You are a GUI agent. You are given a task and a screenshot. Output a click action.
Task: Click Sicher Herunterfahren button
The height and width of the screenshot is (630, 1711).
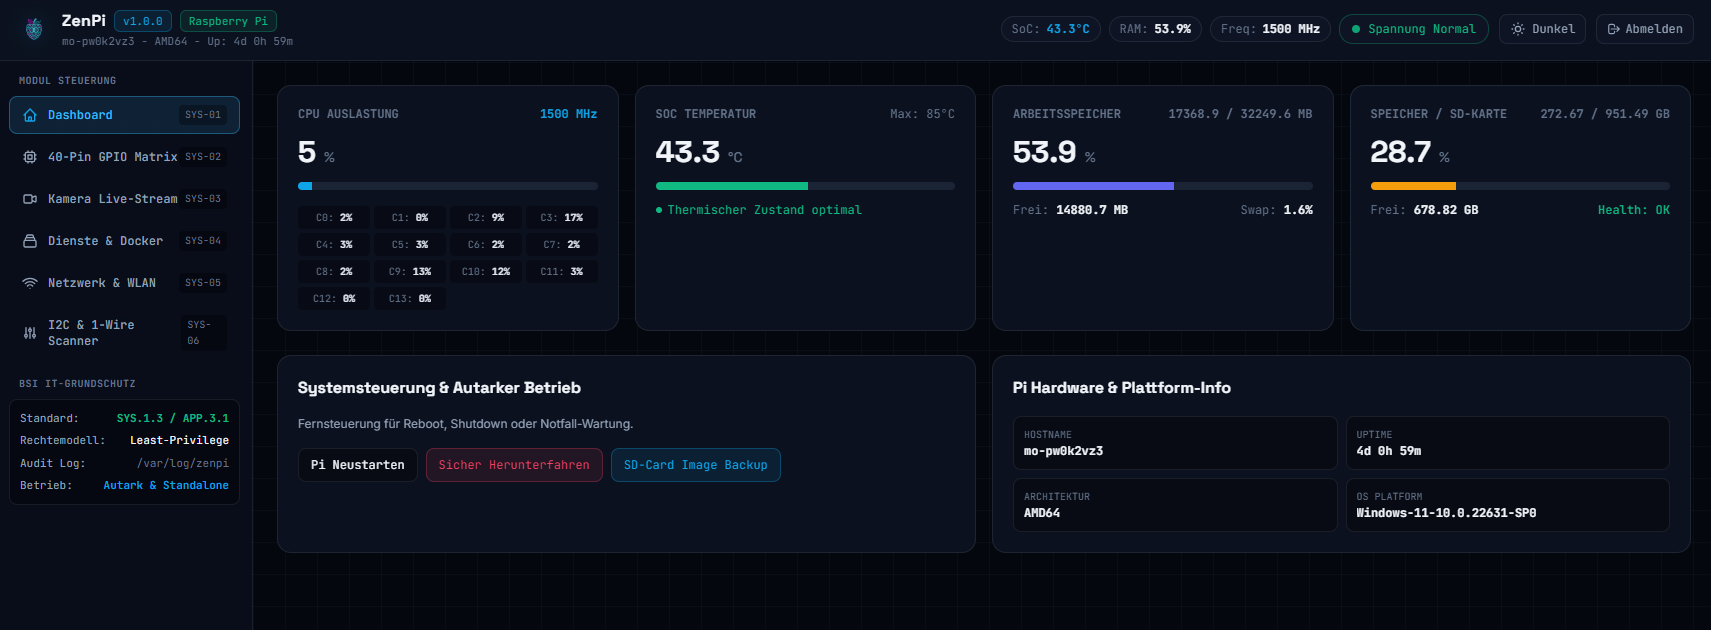click(514, 465)
